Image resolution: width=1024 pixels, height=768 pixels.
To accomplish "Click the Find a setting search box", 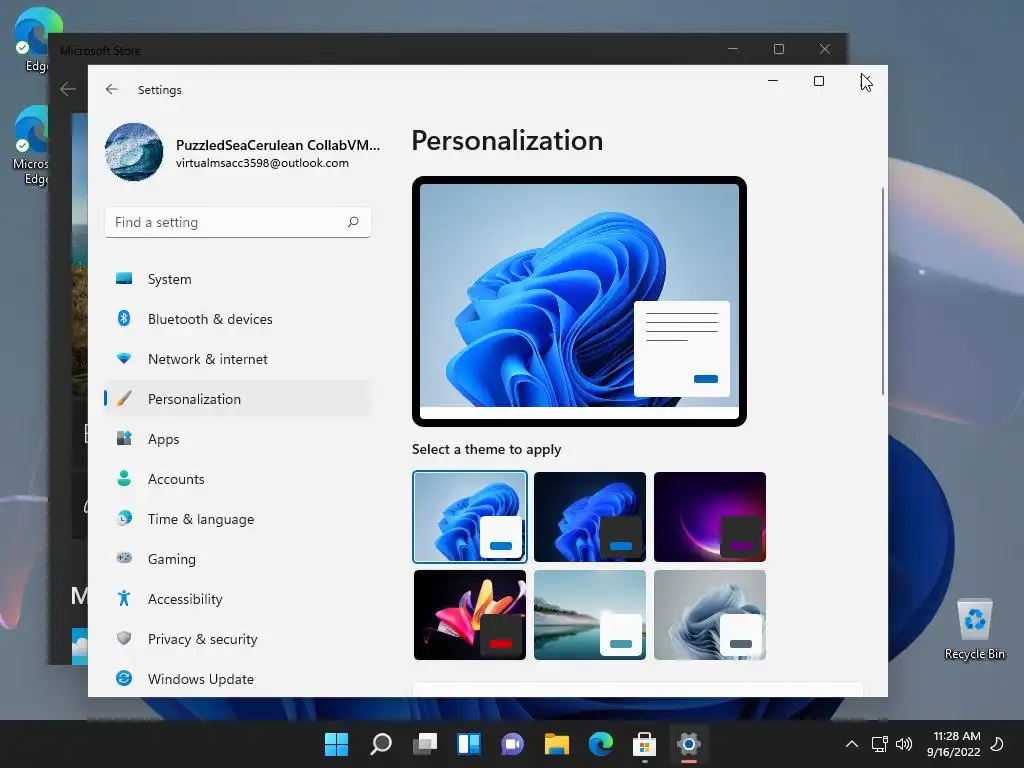I will (x=238, y=222).
